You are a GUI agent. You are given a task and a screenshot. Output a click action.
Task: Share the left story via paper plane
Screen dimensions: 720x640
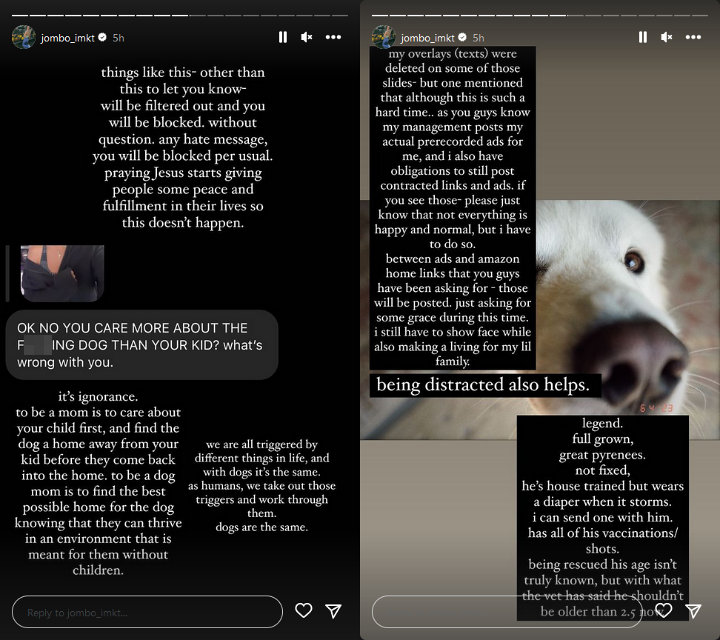[x=333, y=610]
